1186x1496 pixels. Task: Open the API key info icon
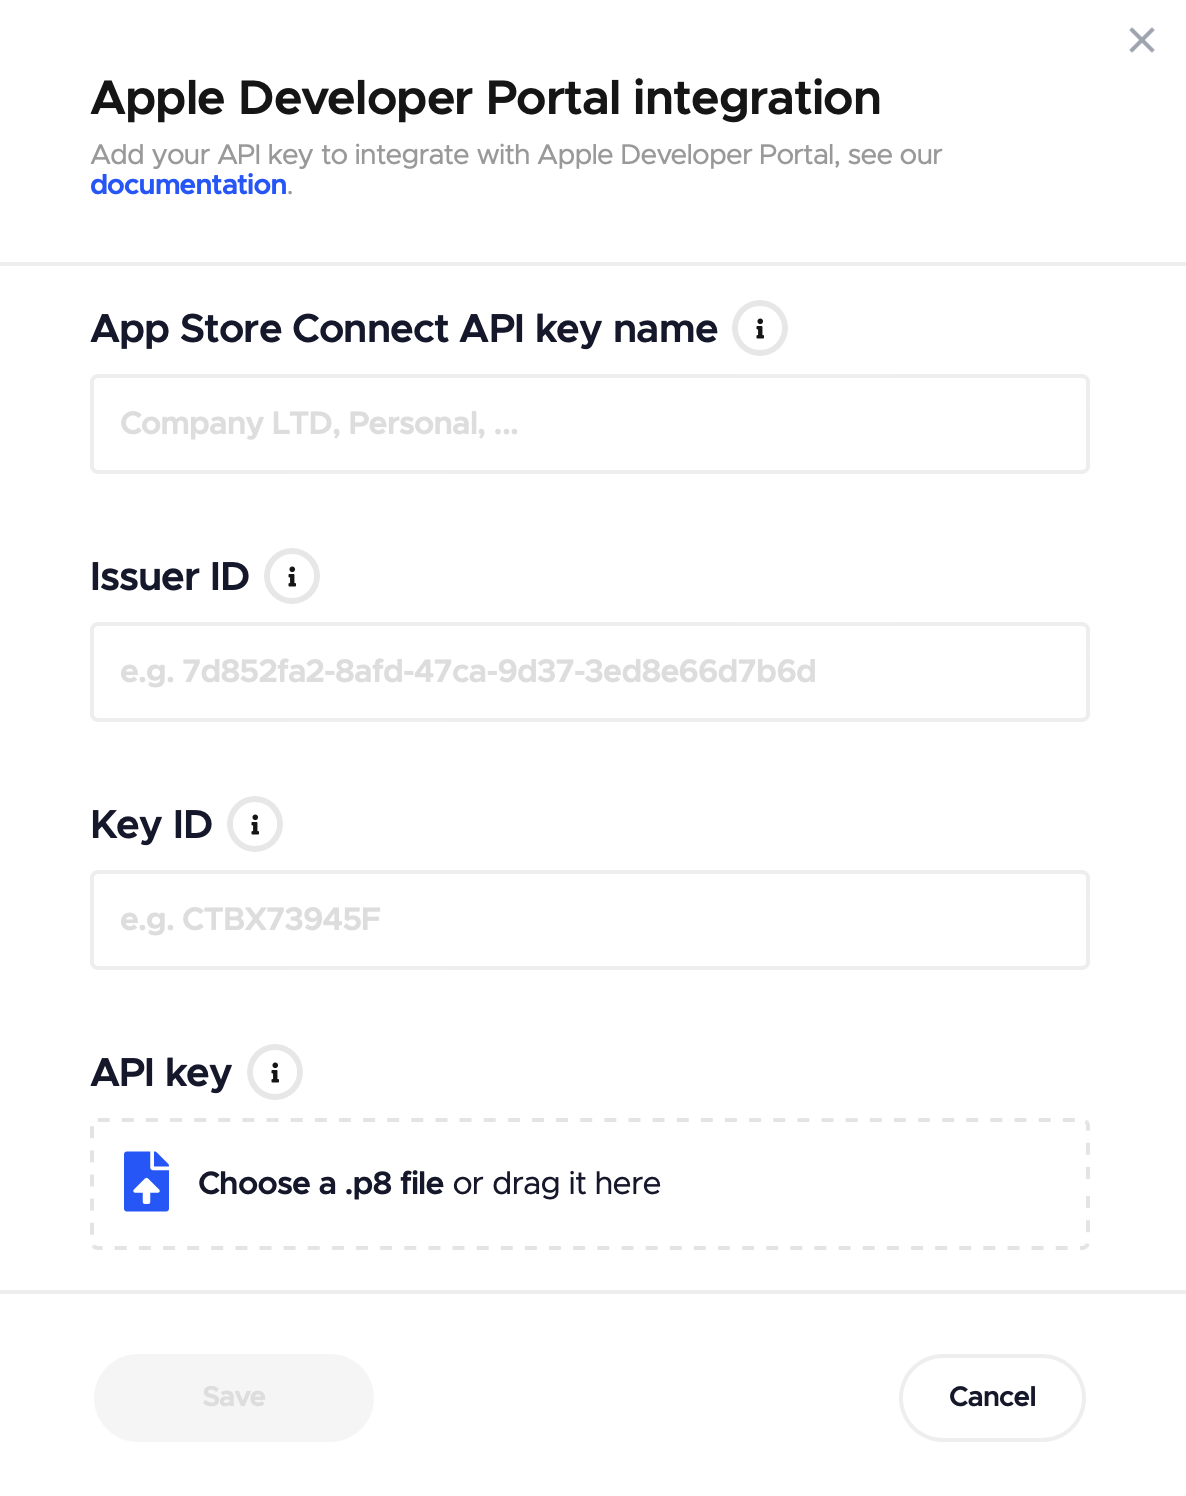pos(275,1073)
